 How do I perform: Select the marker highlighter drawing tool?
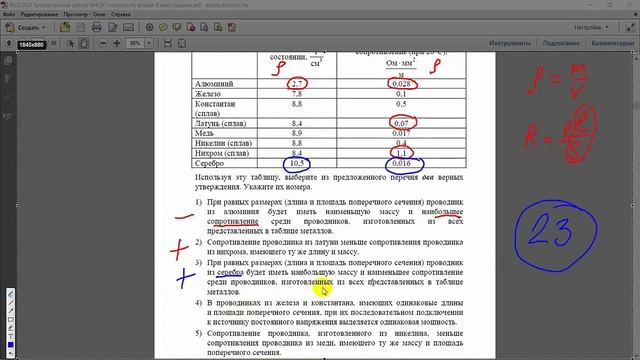(x=11, y=328)
